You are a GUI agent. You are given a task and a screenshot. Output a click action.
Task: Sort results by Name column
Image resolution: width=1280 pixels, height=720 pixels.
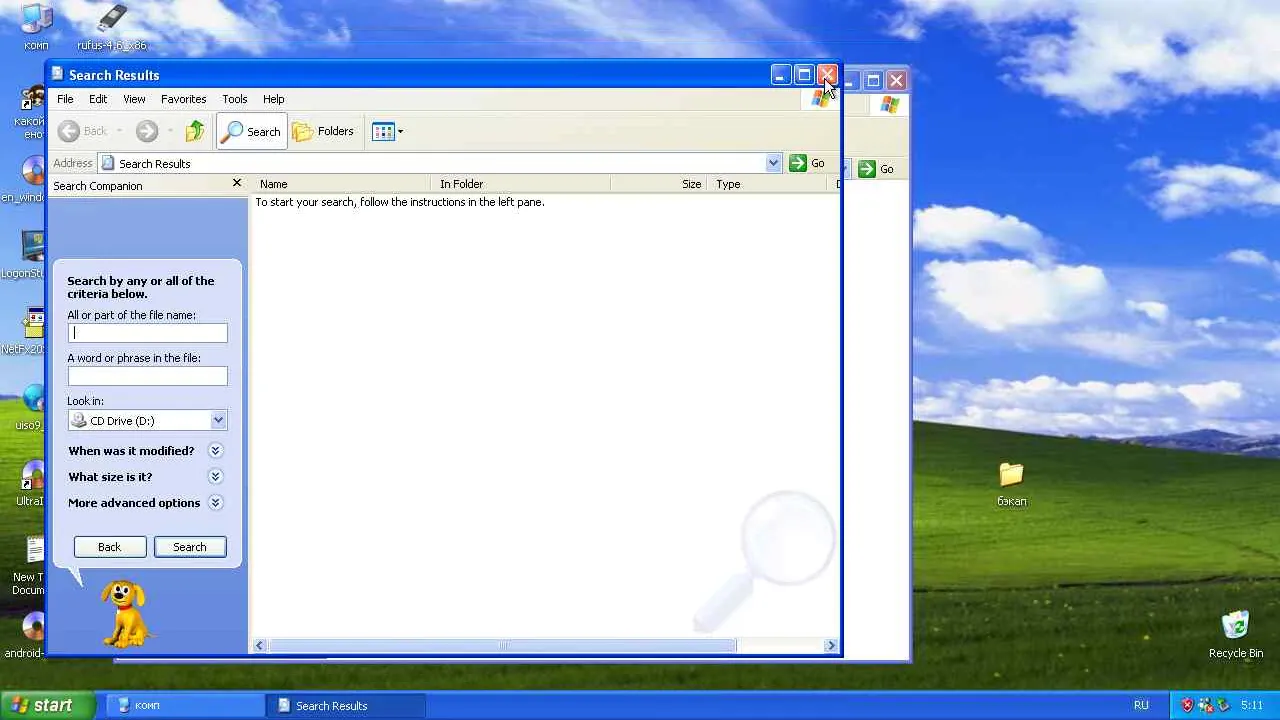pyautogui.click(x=344, y=184)
